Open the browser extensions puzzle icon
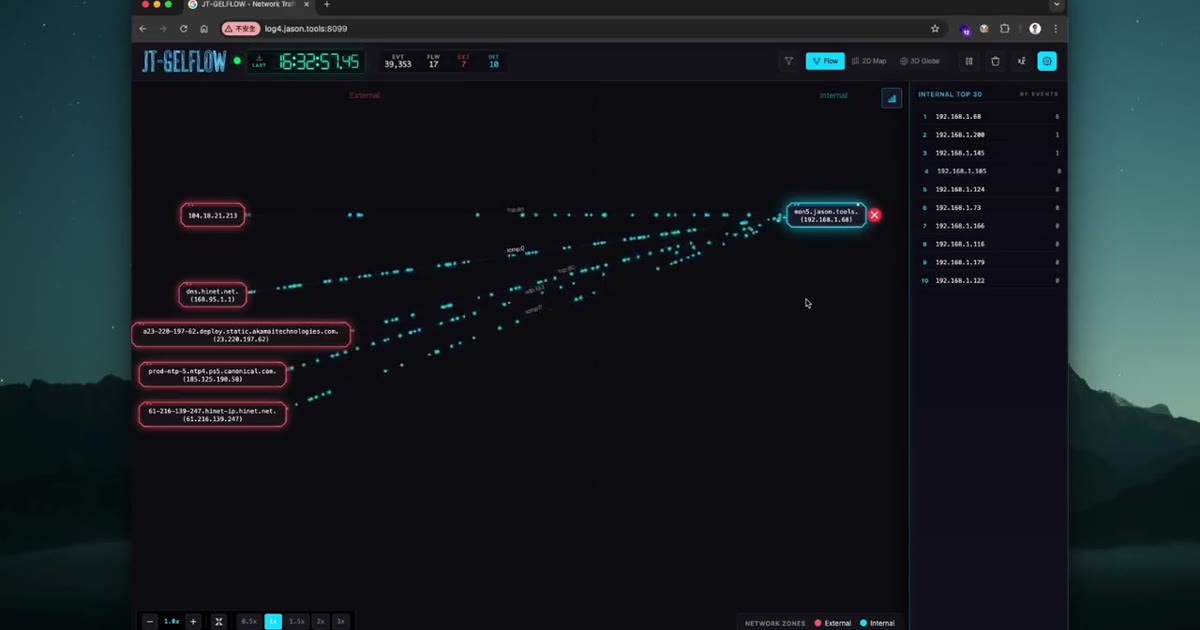The width and height of the screenshot is (1200, 630). [1005, 29]
